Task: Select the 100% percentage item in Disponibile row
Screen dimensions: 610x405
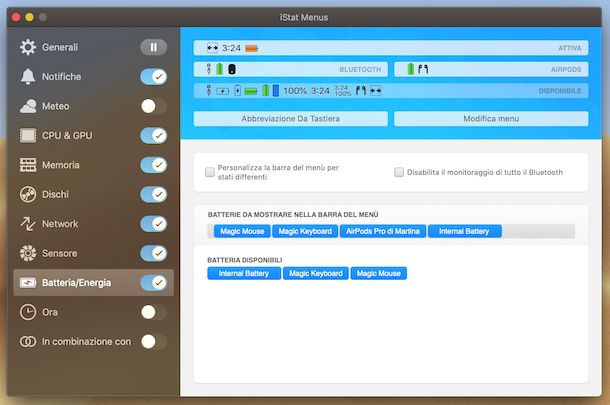Action: (x=295, y=91)
